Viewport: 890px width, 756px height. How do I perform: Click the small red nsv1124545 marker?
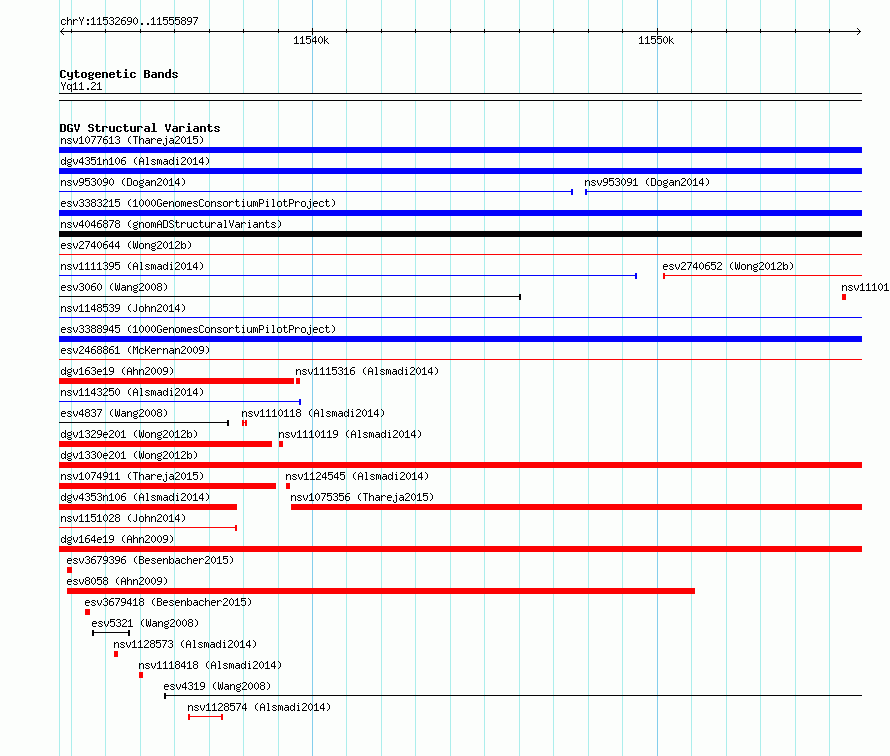[x=288, y=486]
